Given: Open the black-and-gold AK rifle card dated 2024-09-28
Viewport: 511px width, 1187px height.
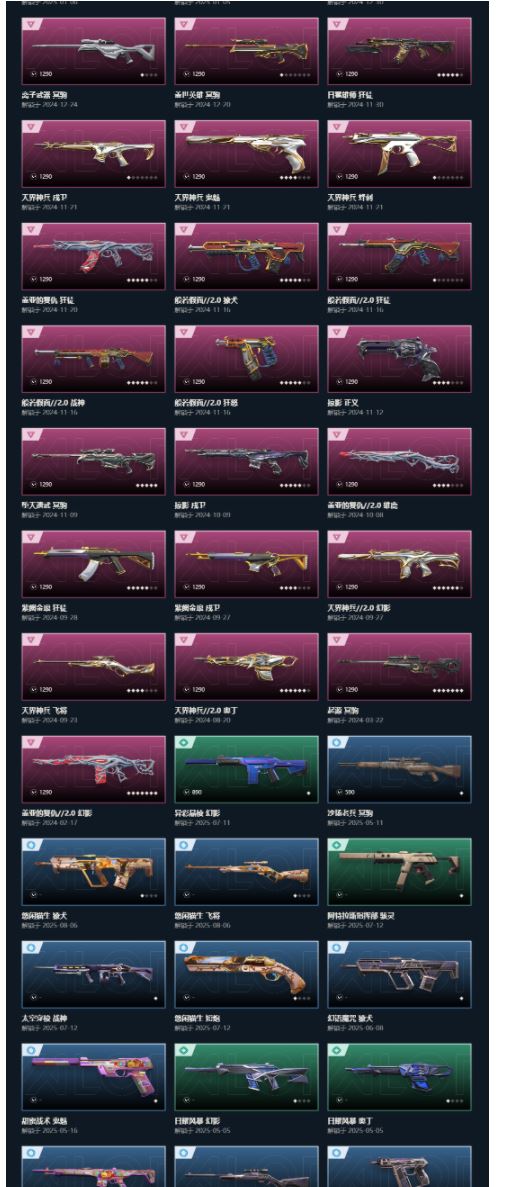Looking at the screenshot, I should 94,564.
